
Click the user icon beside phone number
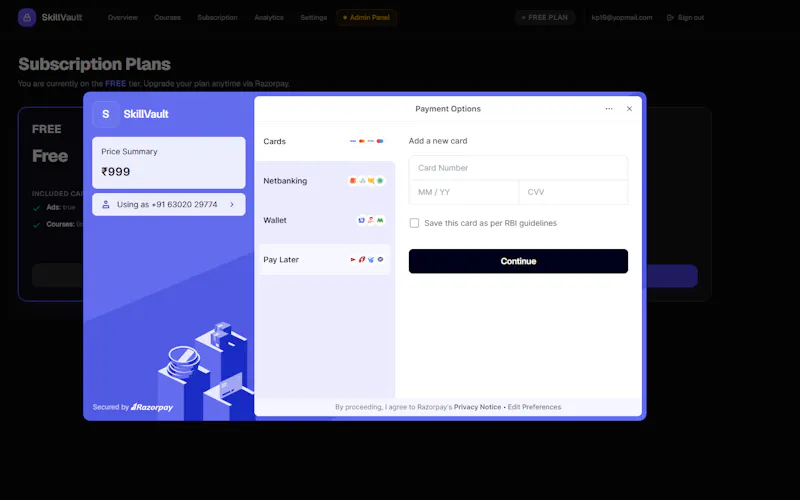(106, 205)
